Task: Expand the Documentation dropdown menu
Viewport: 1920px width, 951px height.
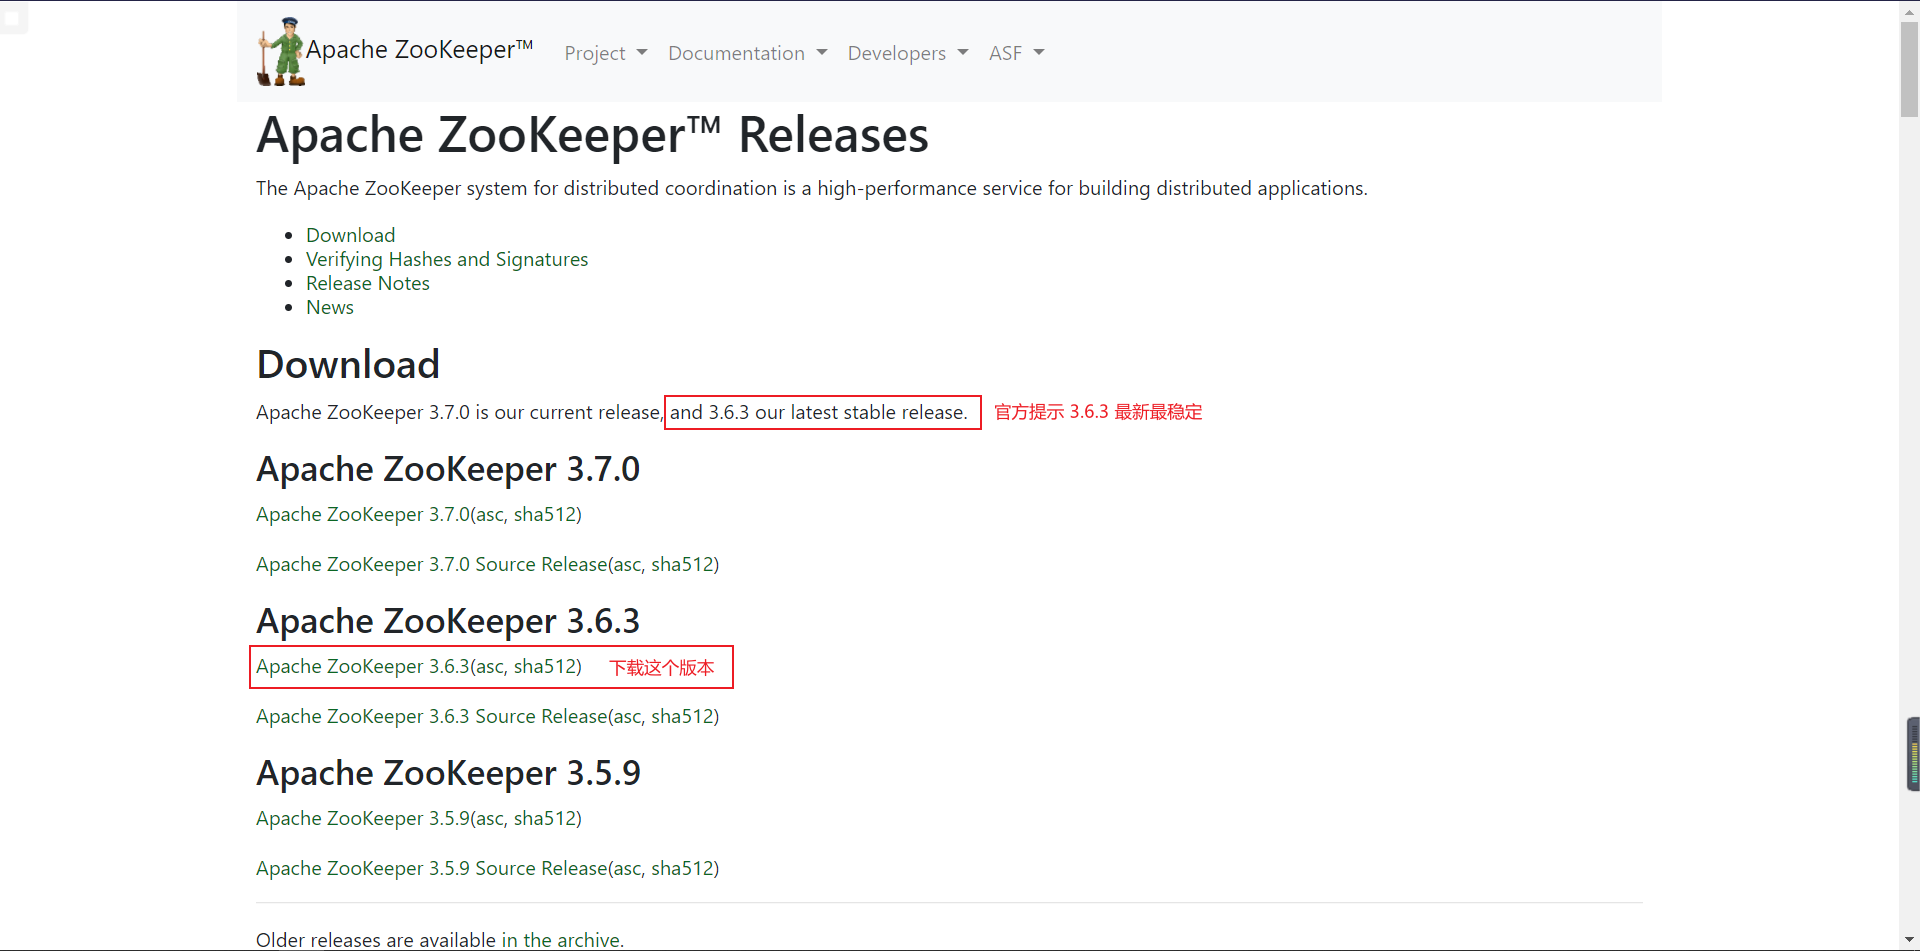Action: 747,53
